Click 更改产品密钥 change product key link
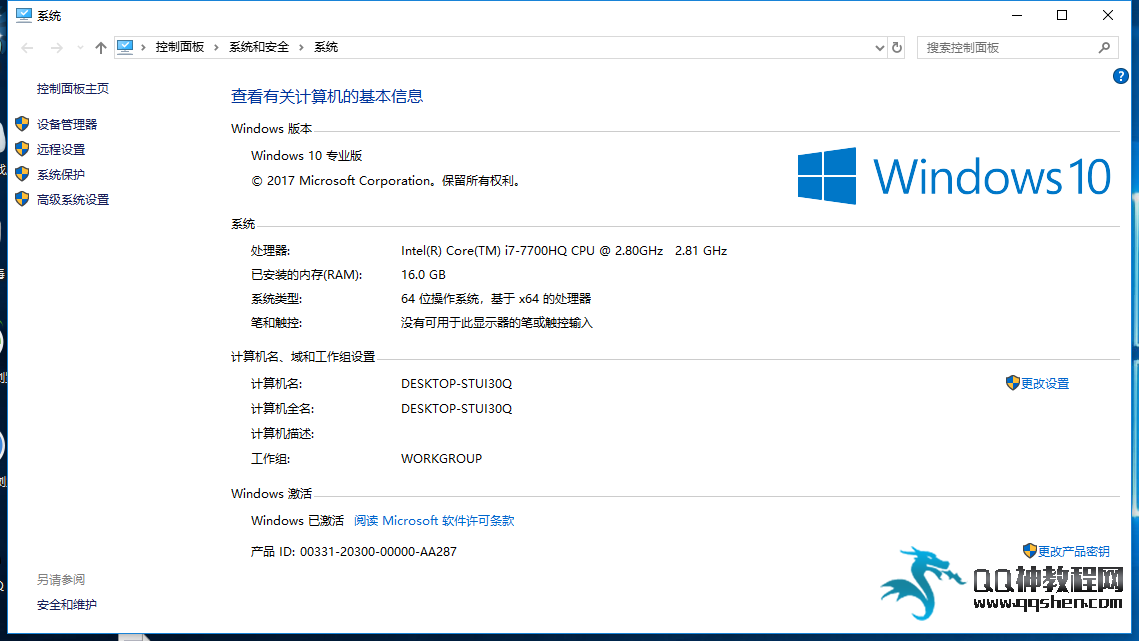The image size is (1139, 641). (1073, 552)
